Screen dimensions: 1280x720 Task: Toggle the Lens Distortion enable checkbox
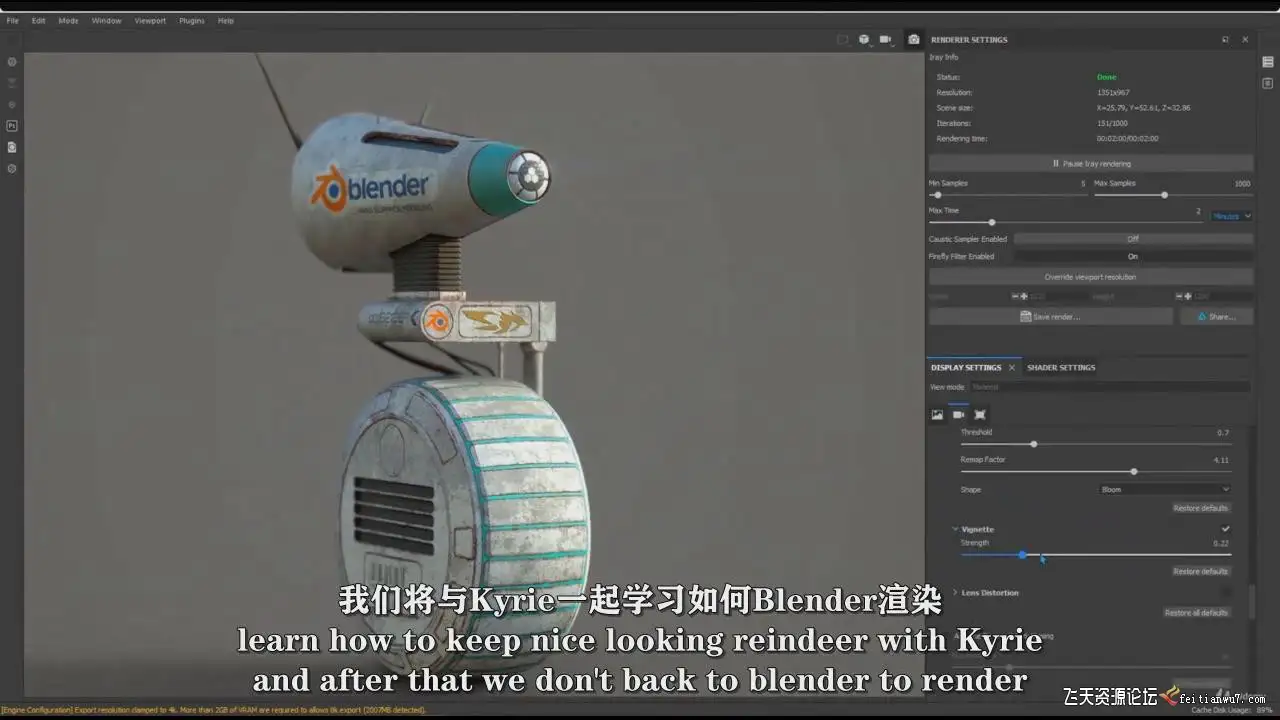tap(1225, 593)
